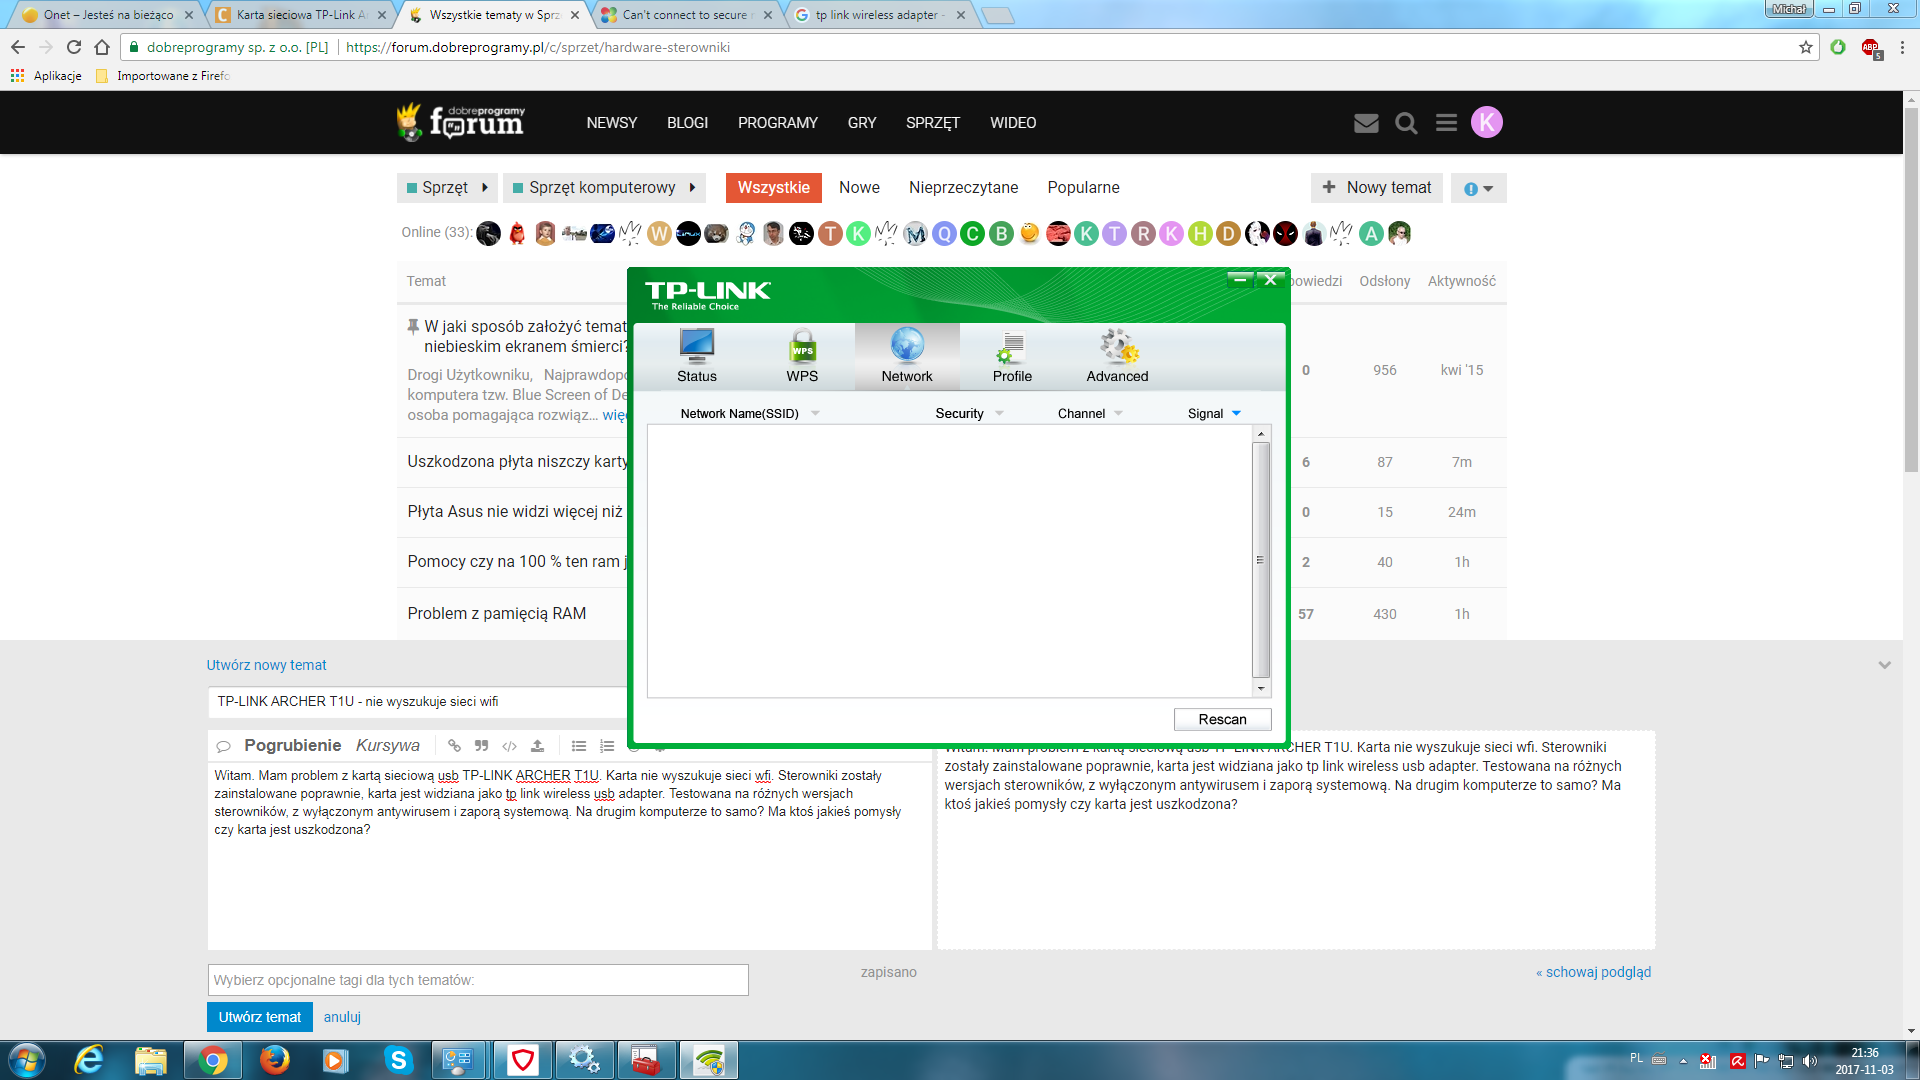Screen dimensions: 1920x1080
Task: Click the Aktywność column header
Action: pos(1461,281)
